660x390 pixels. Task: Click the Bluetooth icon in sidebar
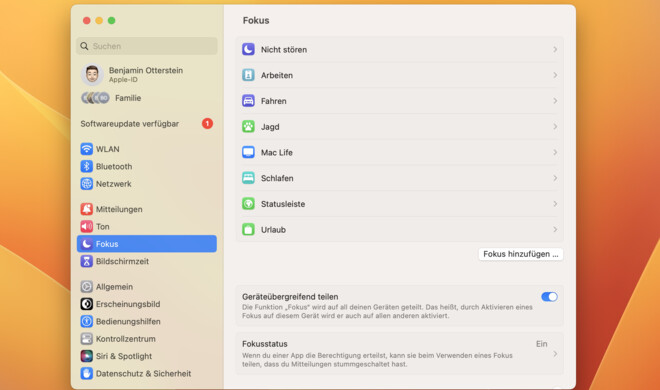coord(87,166)
